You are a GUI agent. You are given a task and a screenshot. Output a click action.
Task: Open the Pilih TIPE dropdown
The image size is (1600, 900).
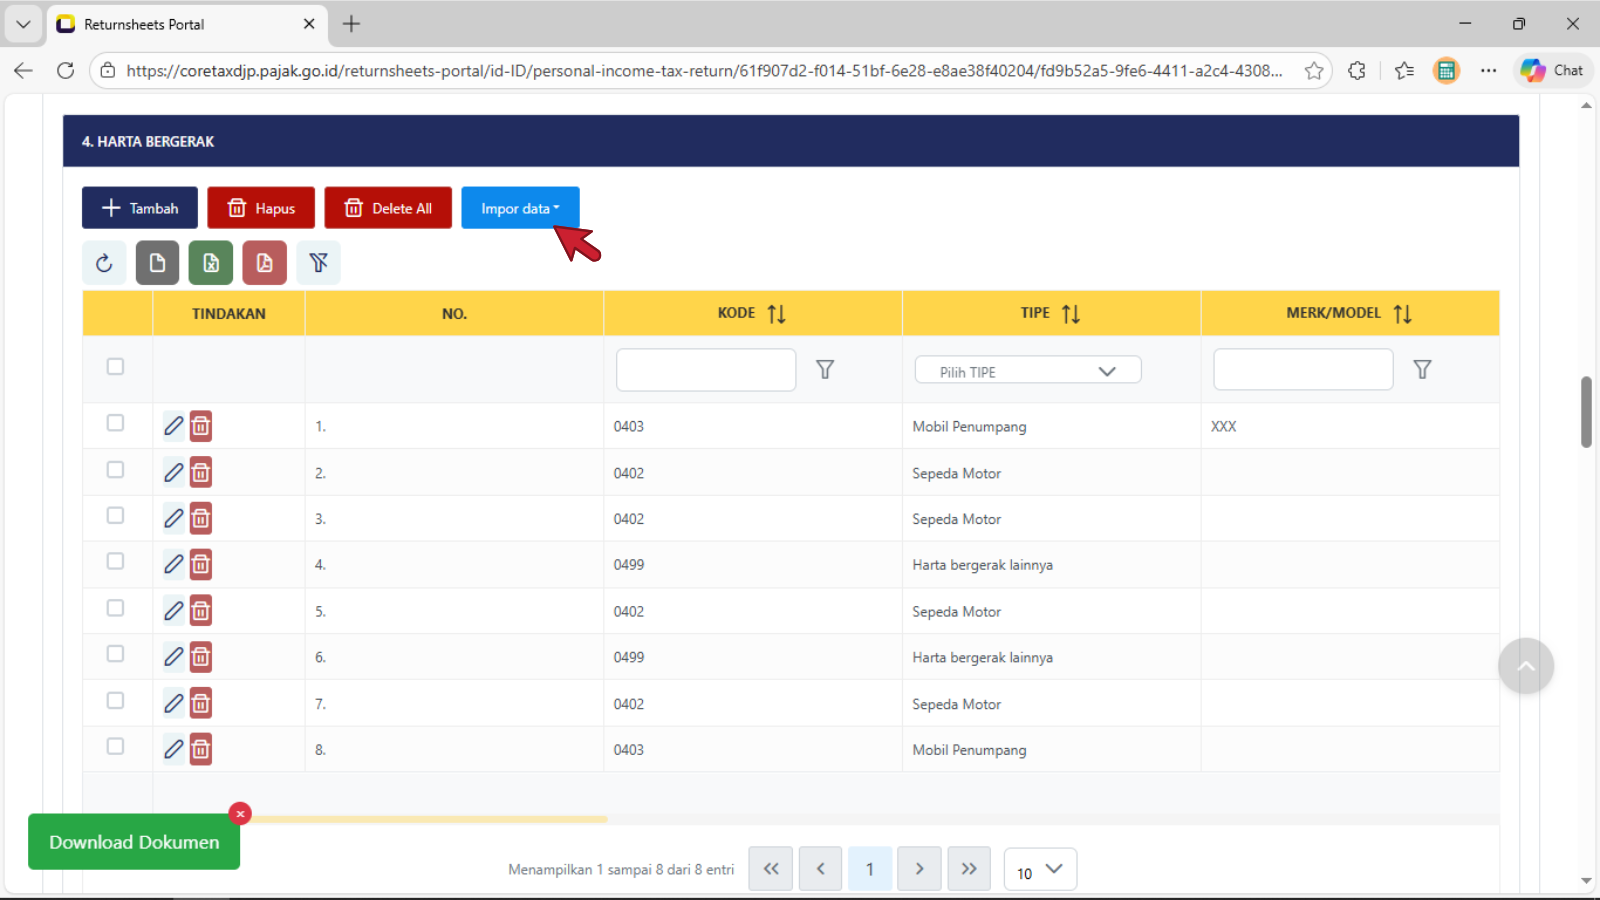coord(1027,371)
